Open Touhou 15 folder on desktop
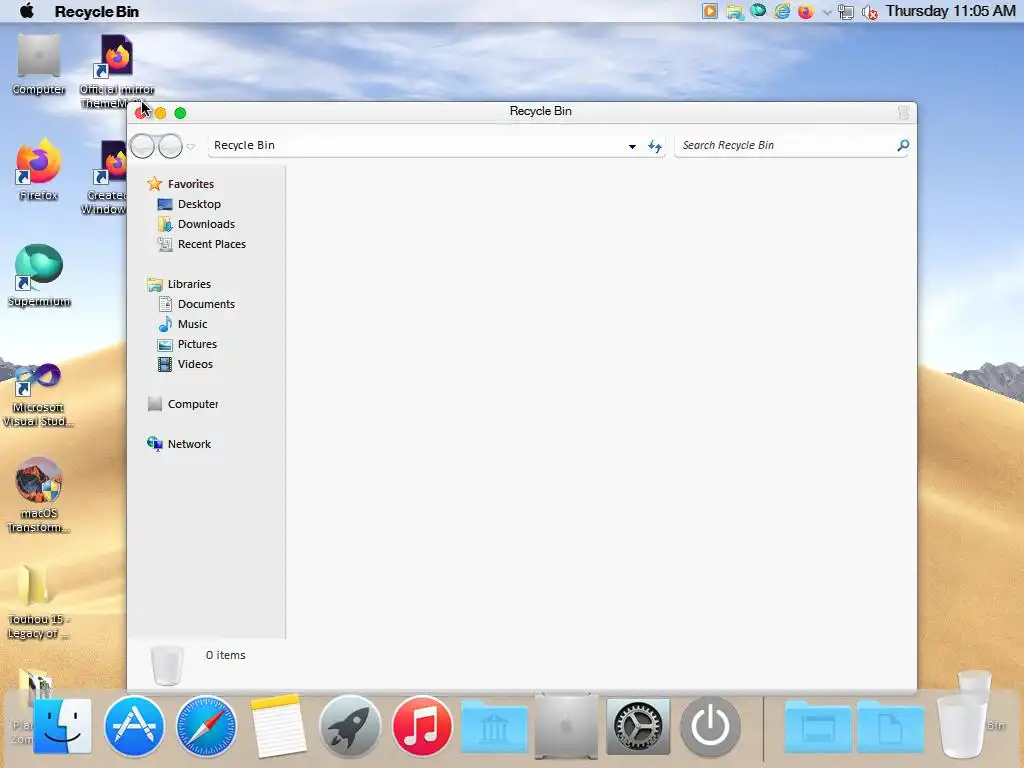The image size is (1024, 768). click(x=39, y=602)
